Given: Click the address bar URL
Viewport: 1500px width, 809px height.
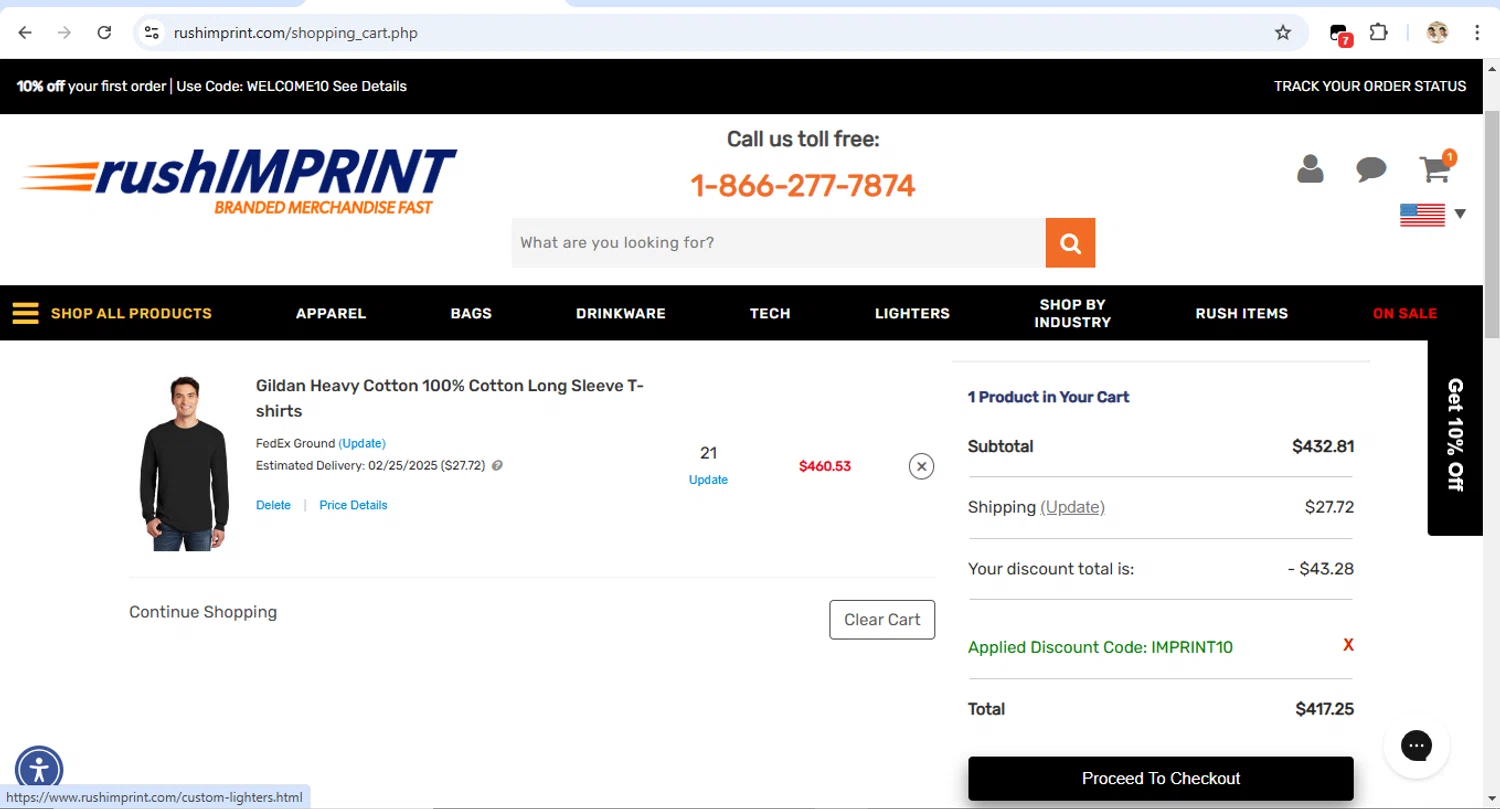Looking at the screenshot, I should click(296, 33).
